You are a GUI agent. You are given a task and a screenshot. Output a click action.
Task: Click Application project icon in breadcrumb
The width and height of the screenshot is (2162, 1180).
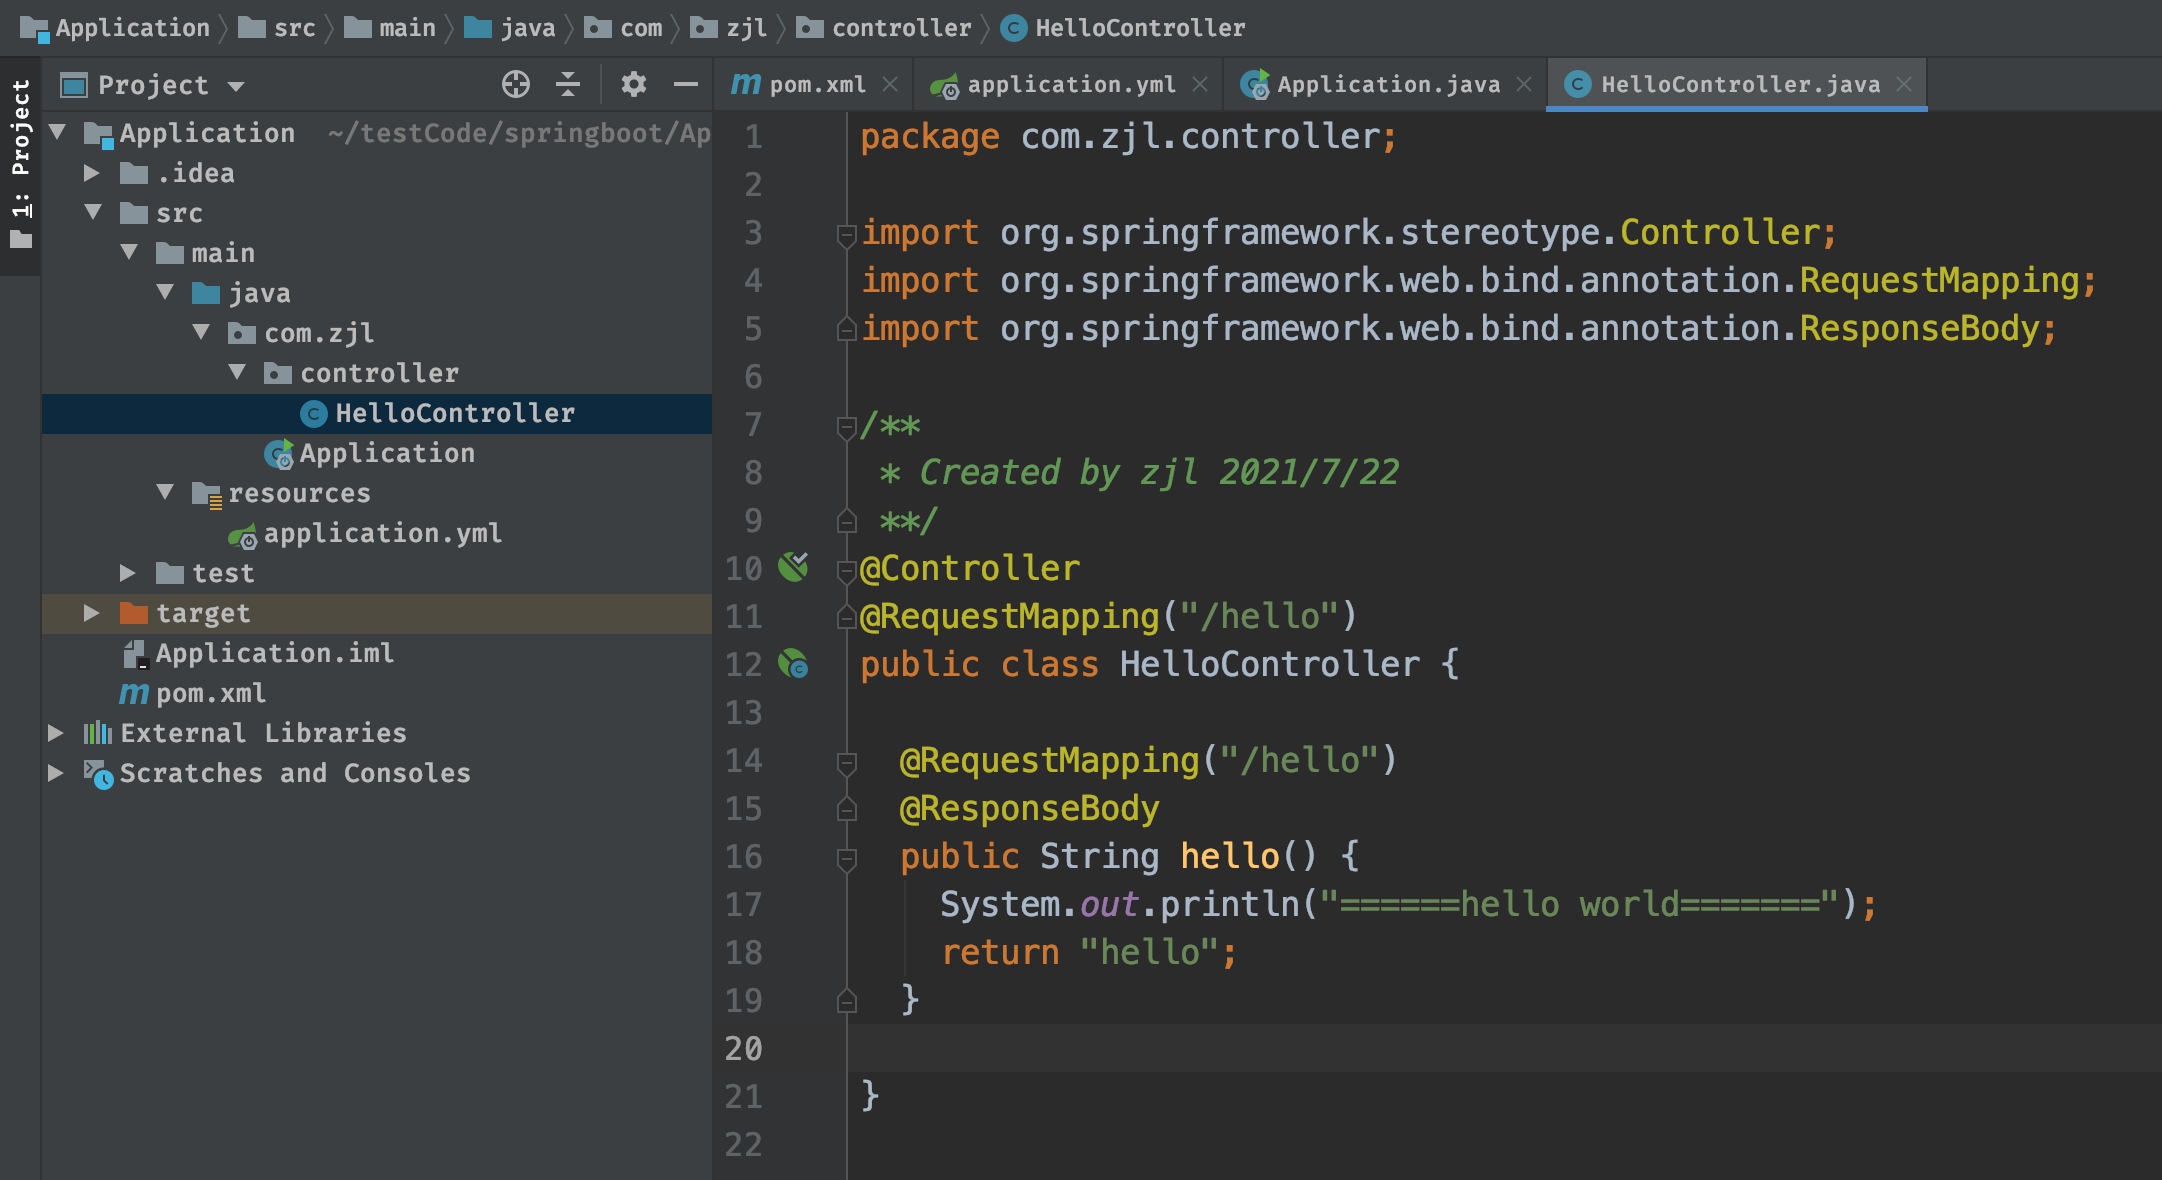click(34, 29)
